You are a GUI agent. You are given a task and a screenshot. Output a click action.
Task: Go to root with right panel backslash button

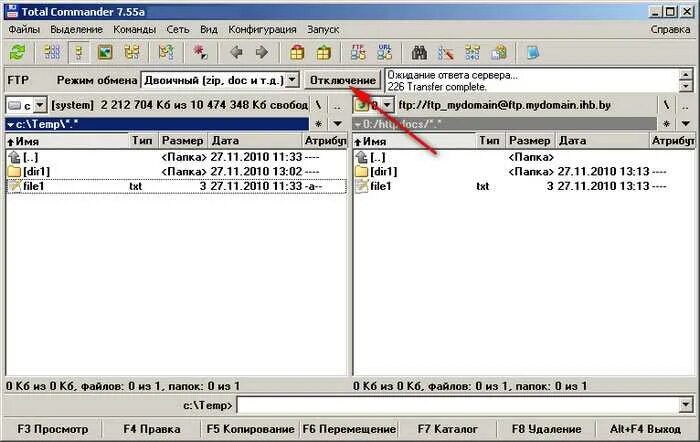[x=666, y=105]
